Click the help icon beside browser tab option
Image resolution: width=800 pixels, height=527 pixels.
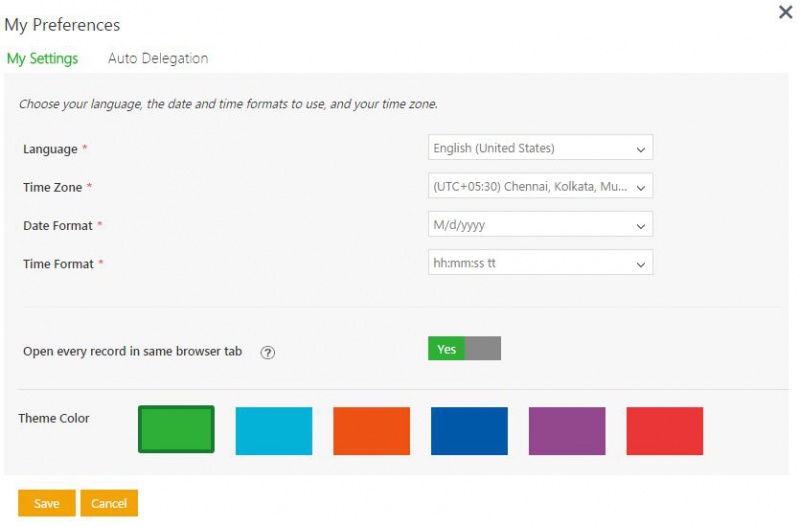[x=267, y=352]
